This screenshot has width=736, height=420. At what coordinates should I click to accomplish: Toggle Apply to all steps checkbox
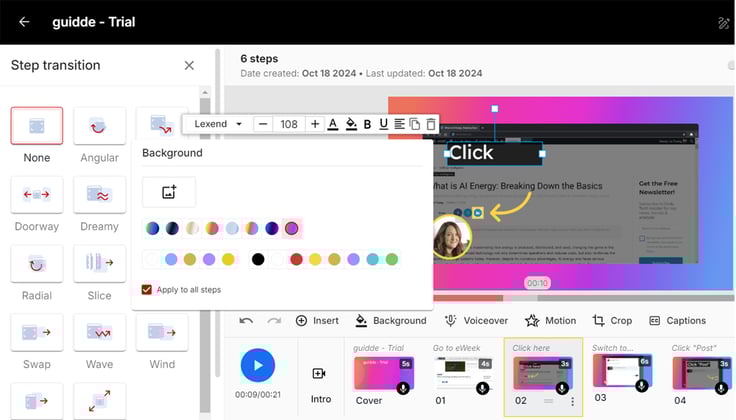[147, 290]
